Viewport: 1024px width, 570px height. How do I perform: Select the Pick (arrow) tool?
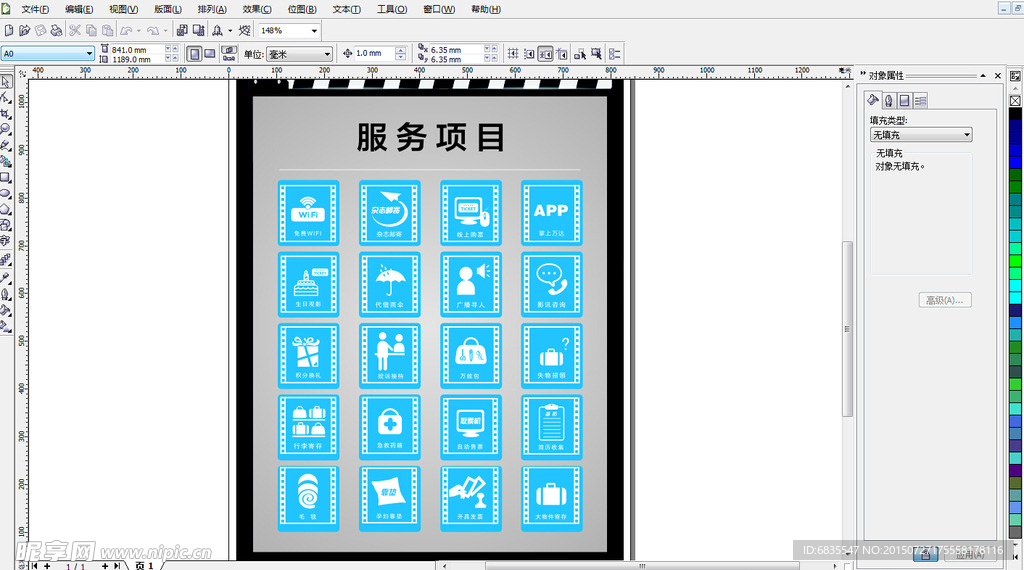click(6, 82)
